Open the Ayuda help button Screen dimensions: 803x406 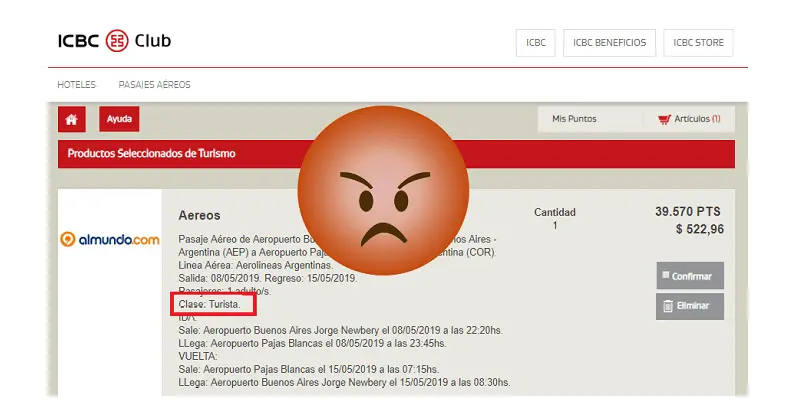(x=119, y=119)
